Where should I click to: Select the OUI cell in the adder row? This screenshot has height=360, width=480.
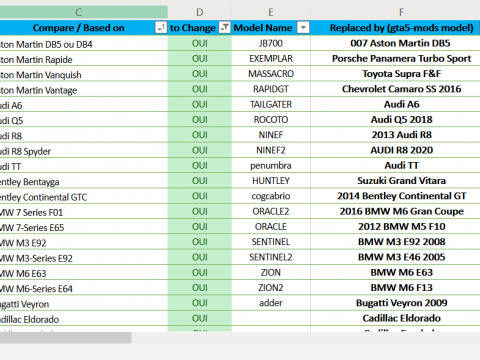pos(200,303)
